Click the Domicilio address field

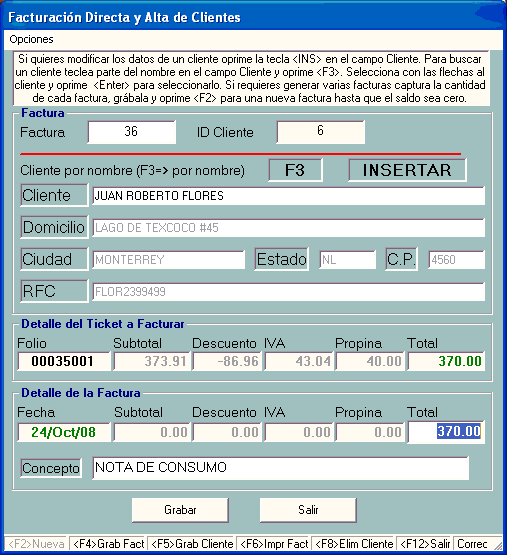288,228
